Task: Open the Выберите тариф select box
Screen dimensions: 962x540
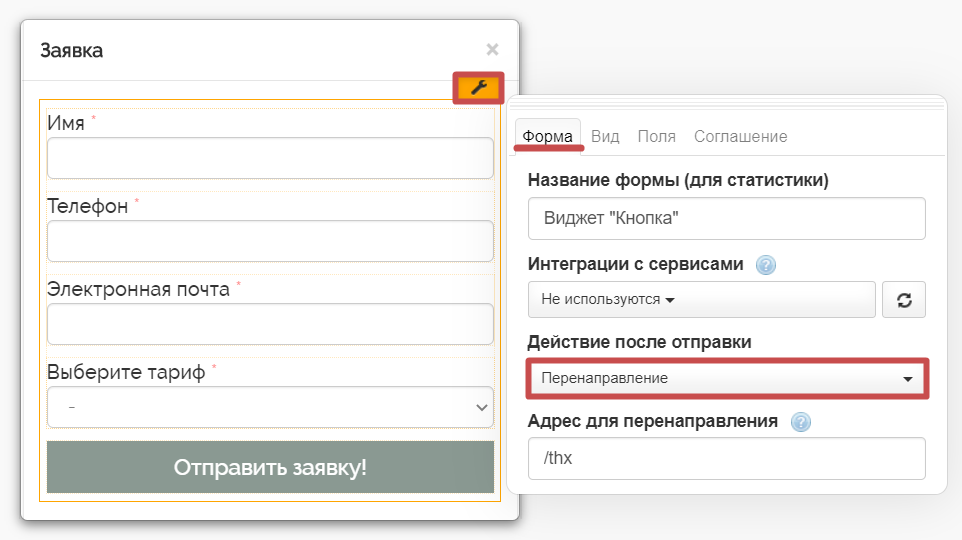Action: (x=270, y=407)
